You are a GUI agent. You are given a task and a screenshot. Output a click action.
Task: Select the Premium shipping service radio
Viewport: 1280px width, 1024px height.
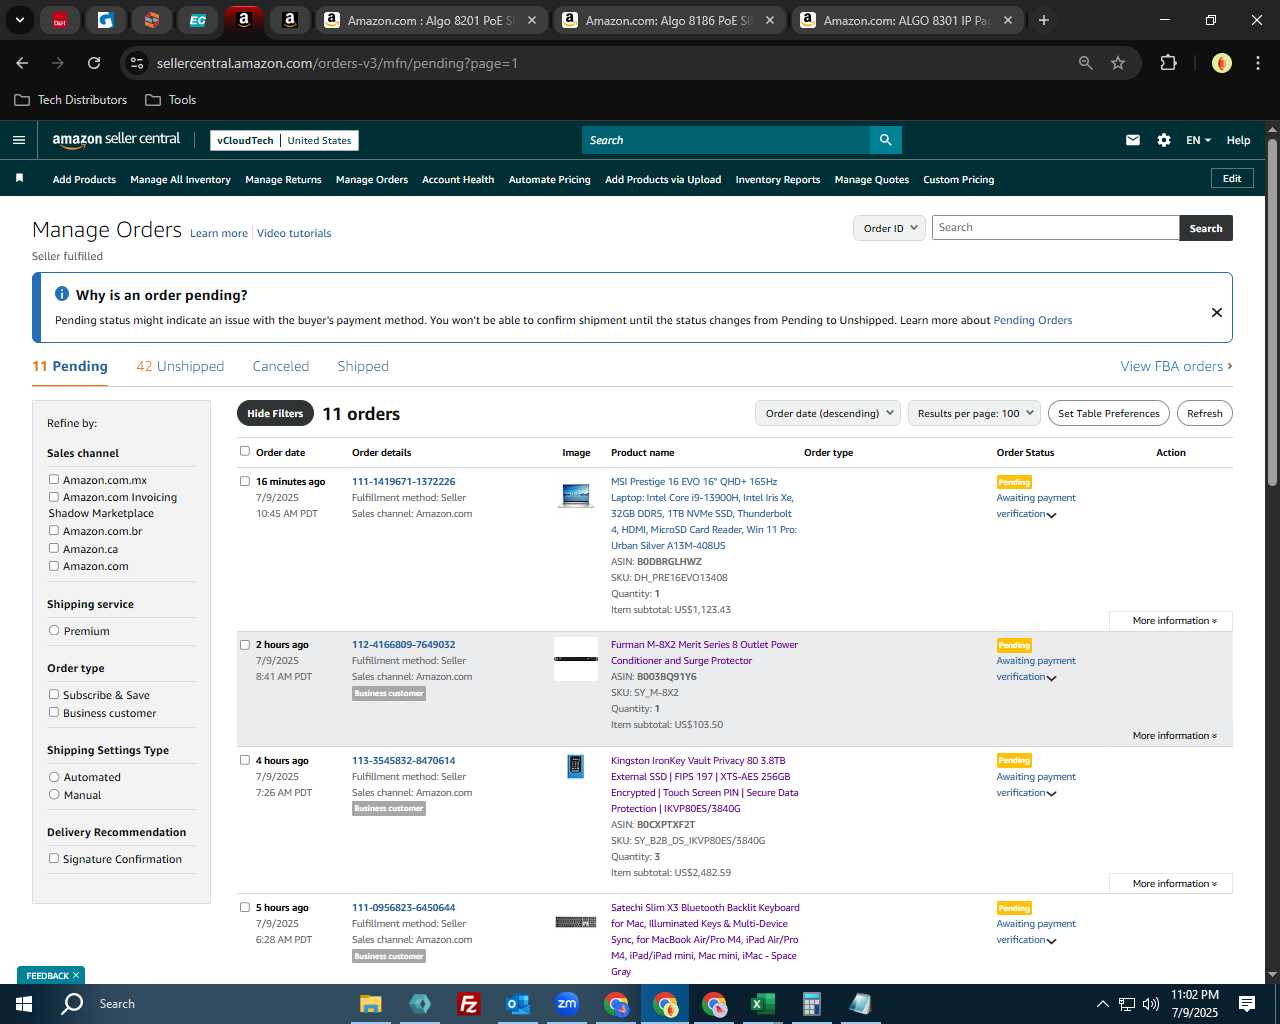pyautogui.click(x=54, y=630)
